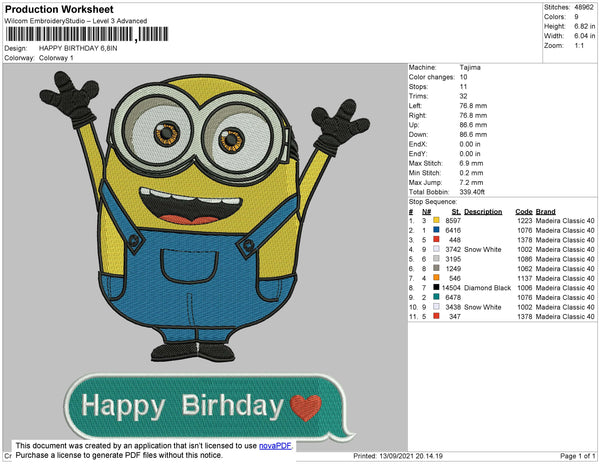Click the yellow thread swatch in stop 1

pyautogui.click(x=436, y=221)
